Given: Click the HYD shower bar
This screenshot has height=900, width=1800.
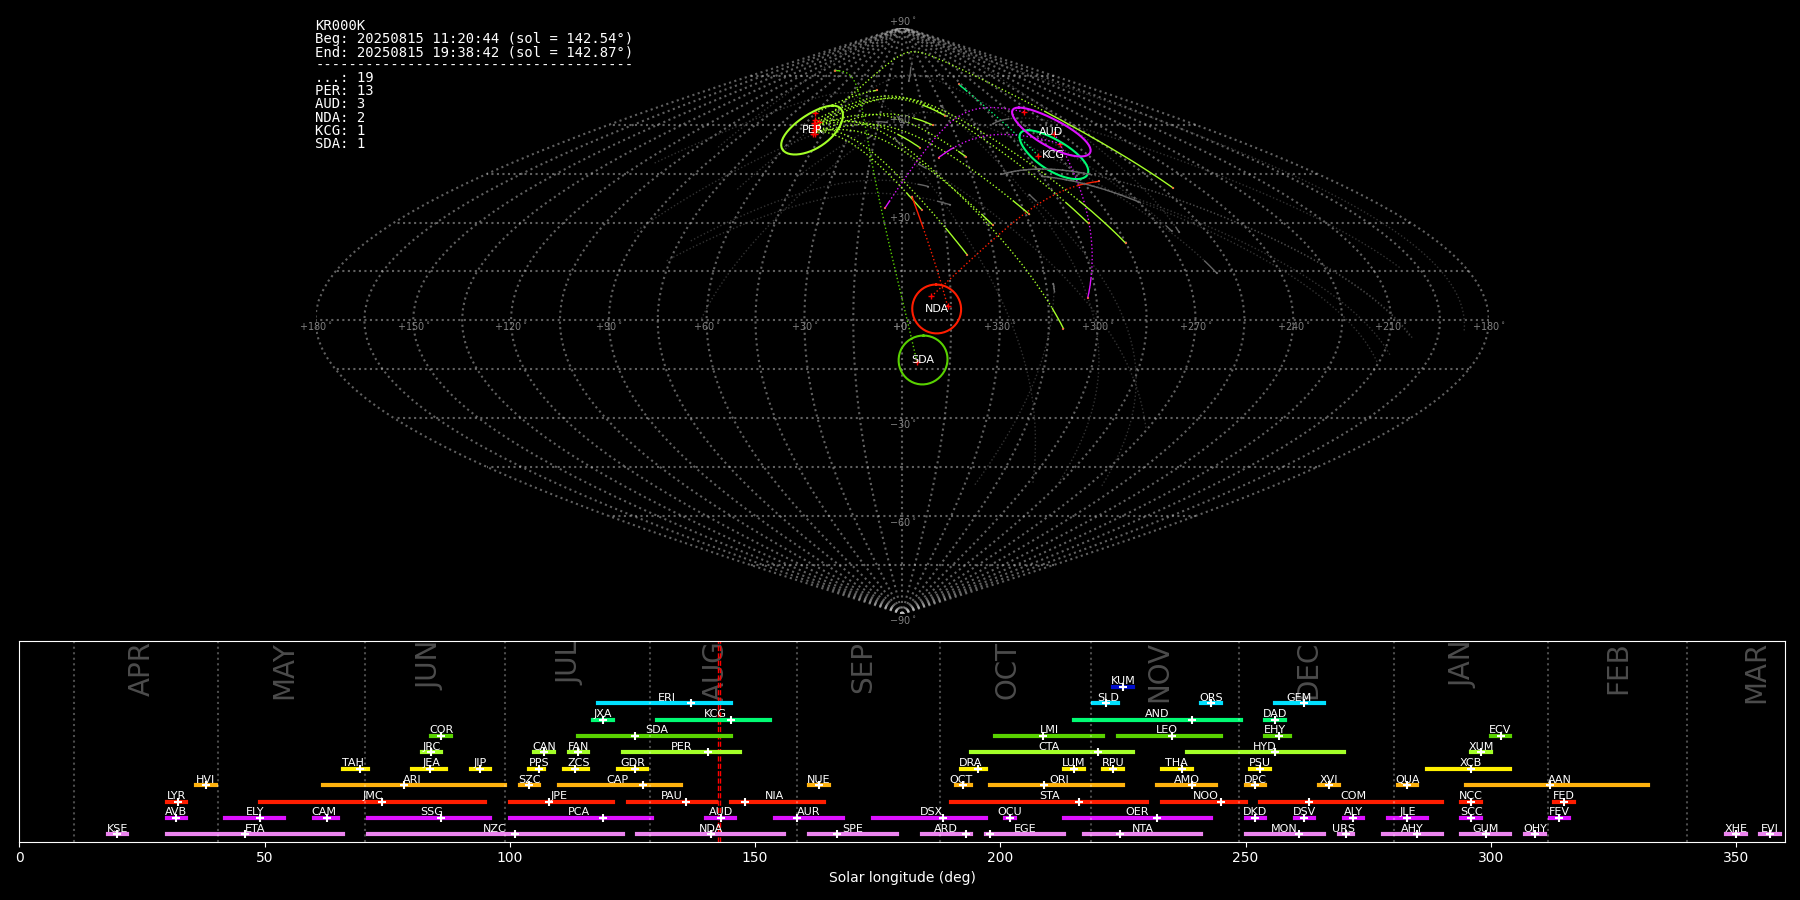Looking at the screenshot, I should pos(1265,752).
